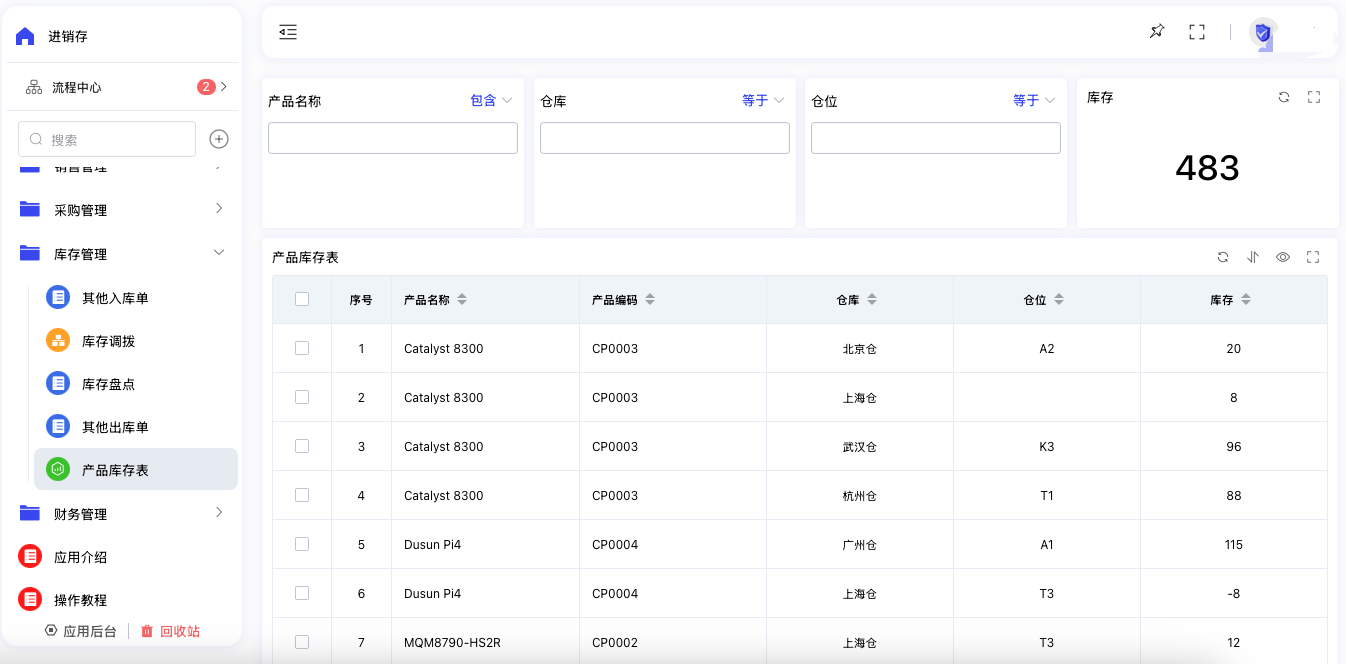Refresh the 库存 statistic card
The width and height of the screenshot is (1346, 664).
(x=1284, y=97)
